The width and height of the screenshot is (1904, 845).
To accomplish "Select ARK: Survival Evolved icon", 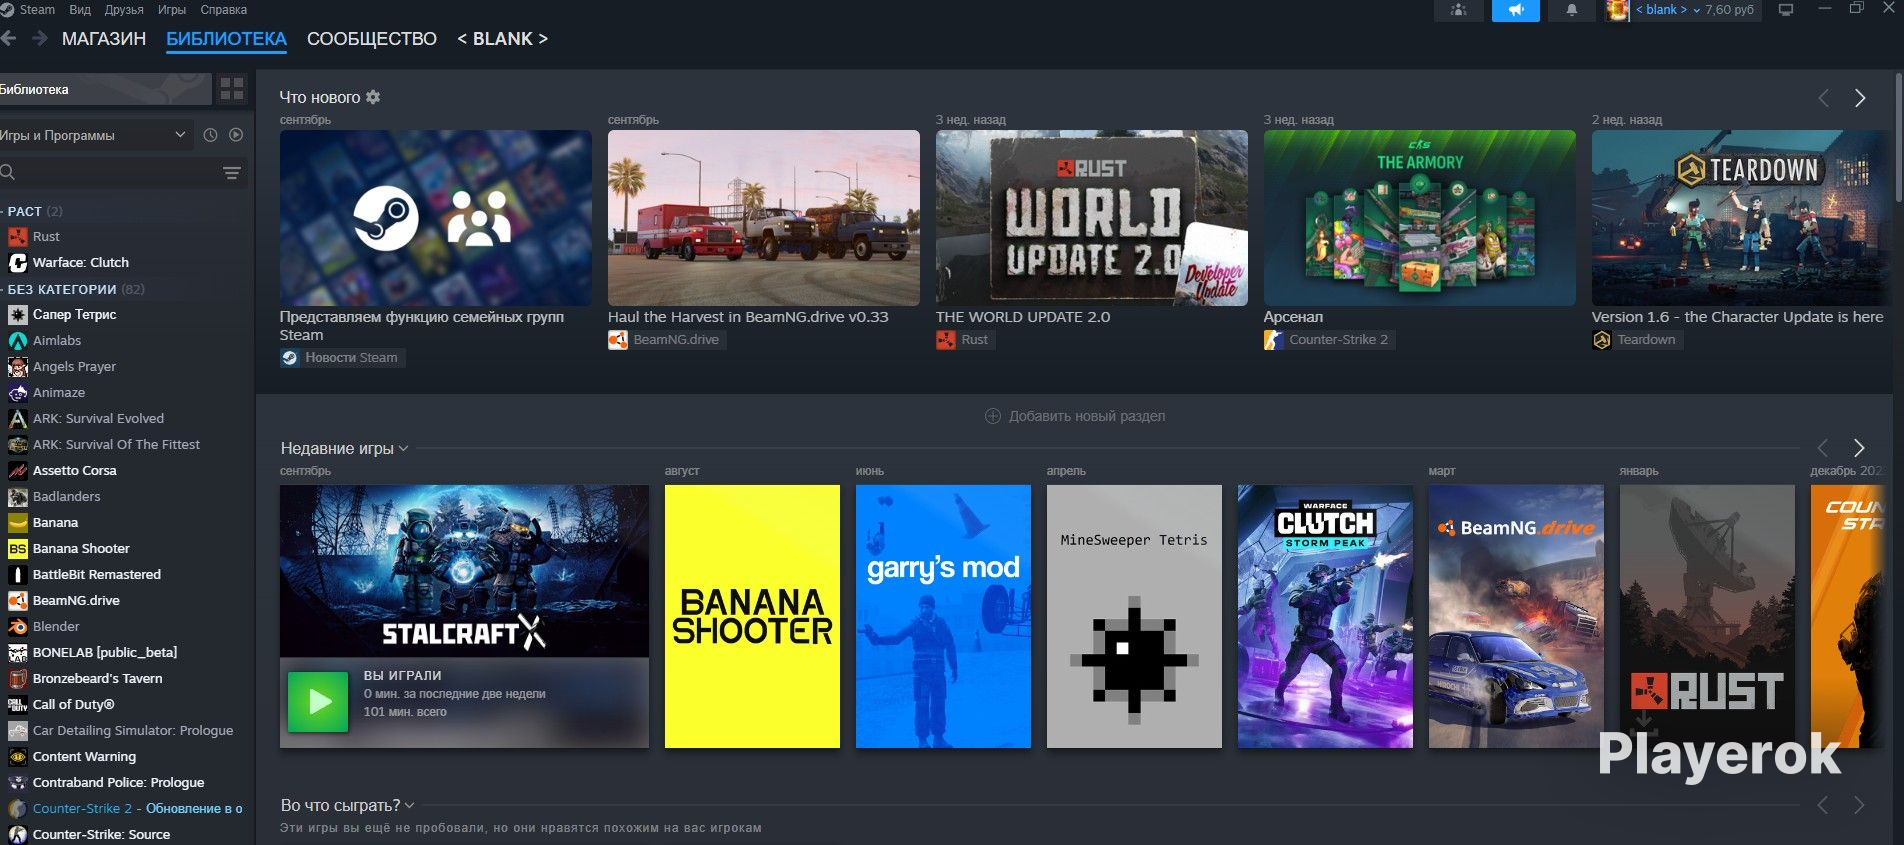I will coord(17,419).
